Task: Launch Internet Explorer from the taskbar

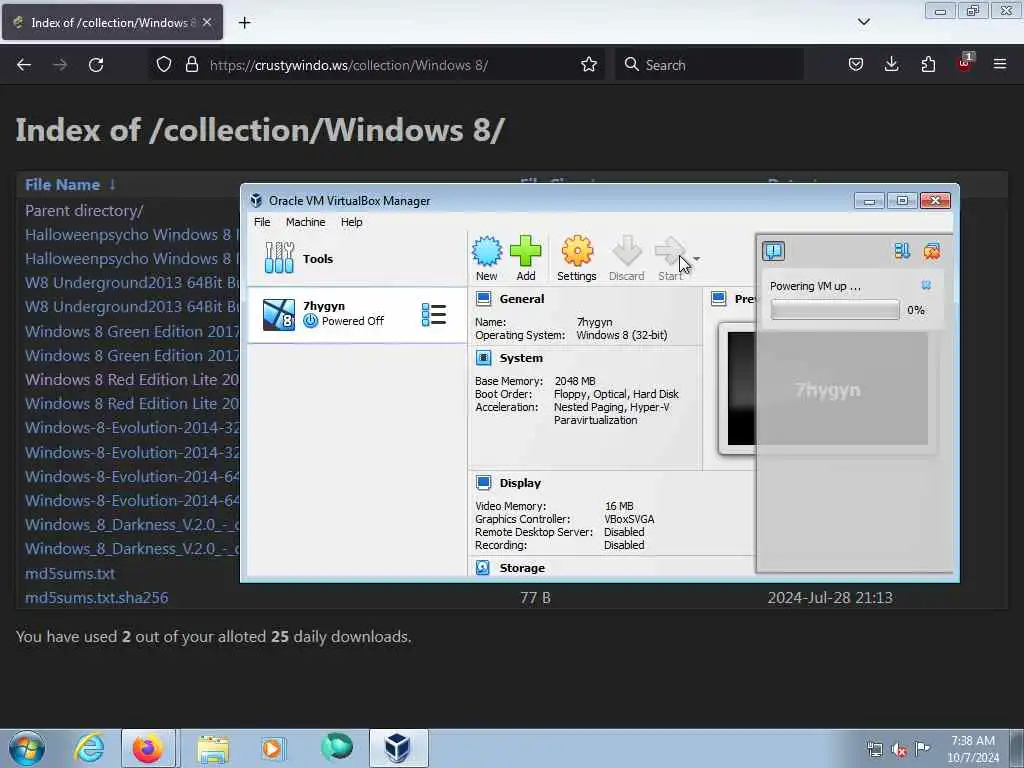Action: 89,748
